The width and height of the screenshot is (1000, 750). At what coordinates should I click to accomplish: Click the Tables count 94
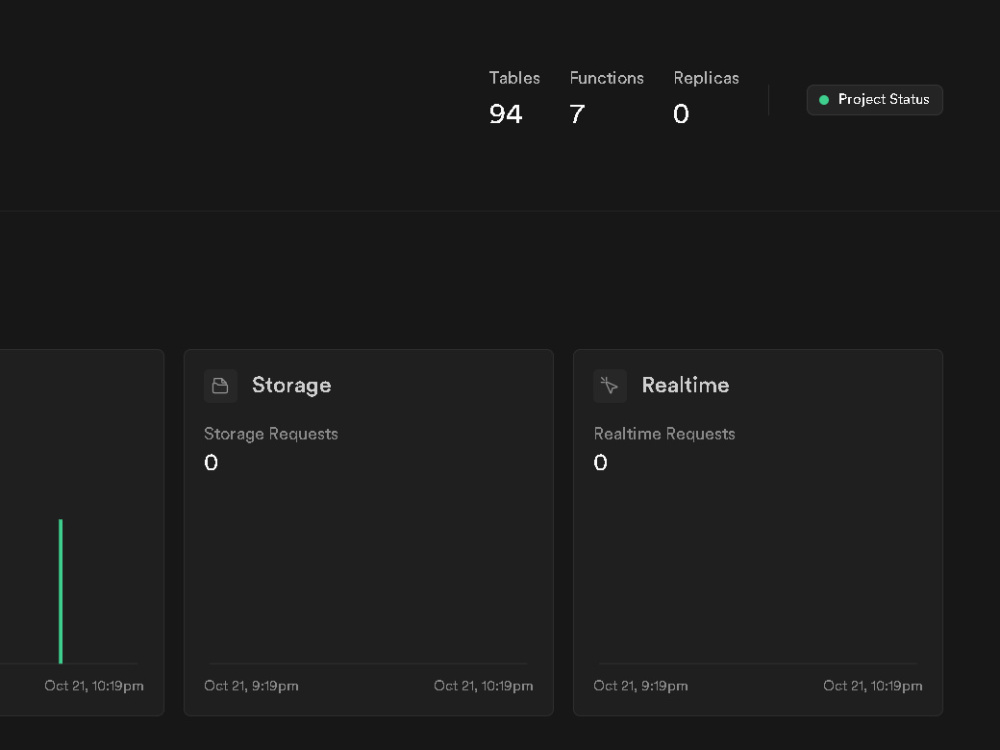pyautogui.click(x=506, y=114)
